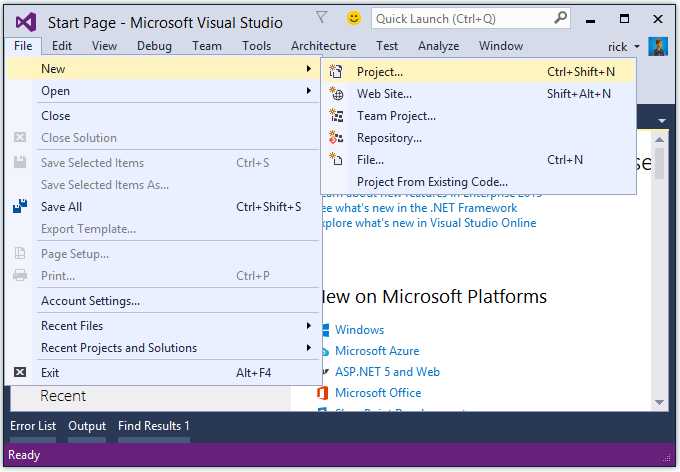Choose Web Site... from the submenu

(x=479, y=94)
